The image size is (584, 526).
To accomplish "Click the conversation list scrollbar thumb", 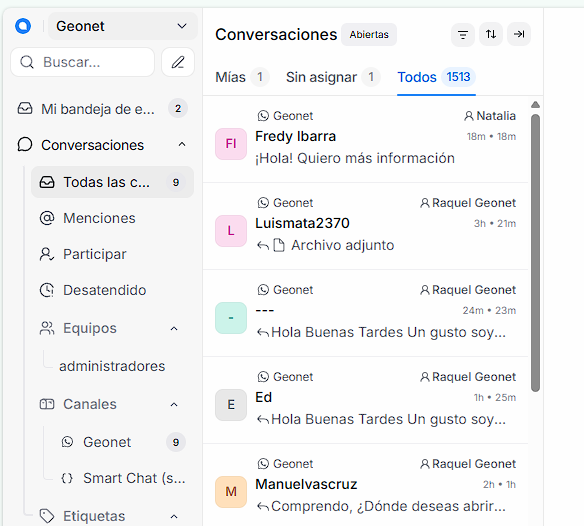I will [x=536, y=253].
